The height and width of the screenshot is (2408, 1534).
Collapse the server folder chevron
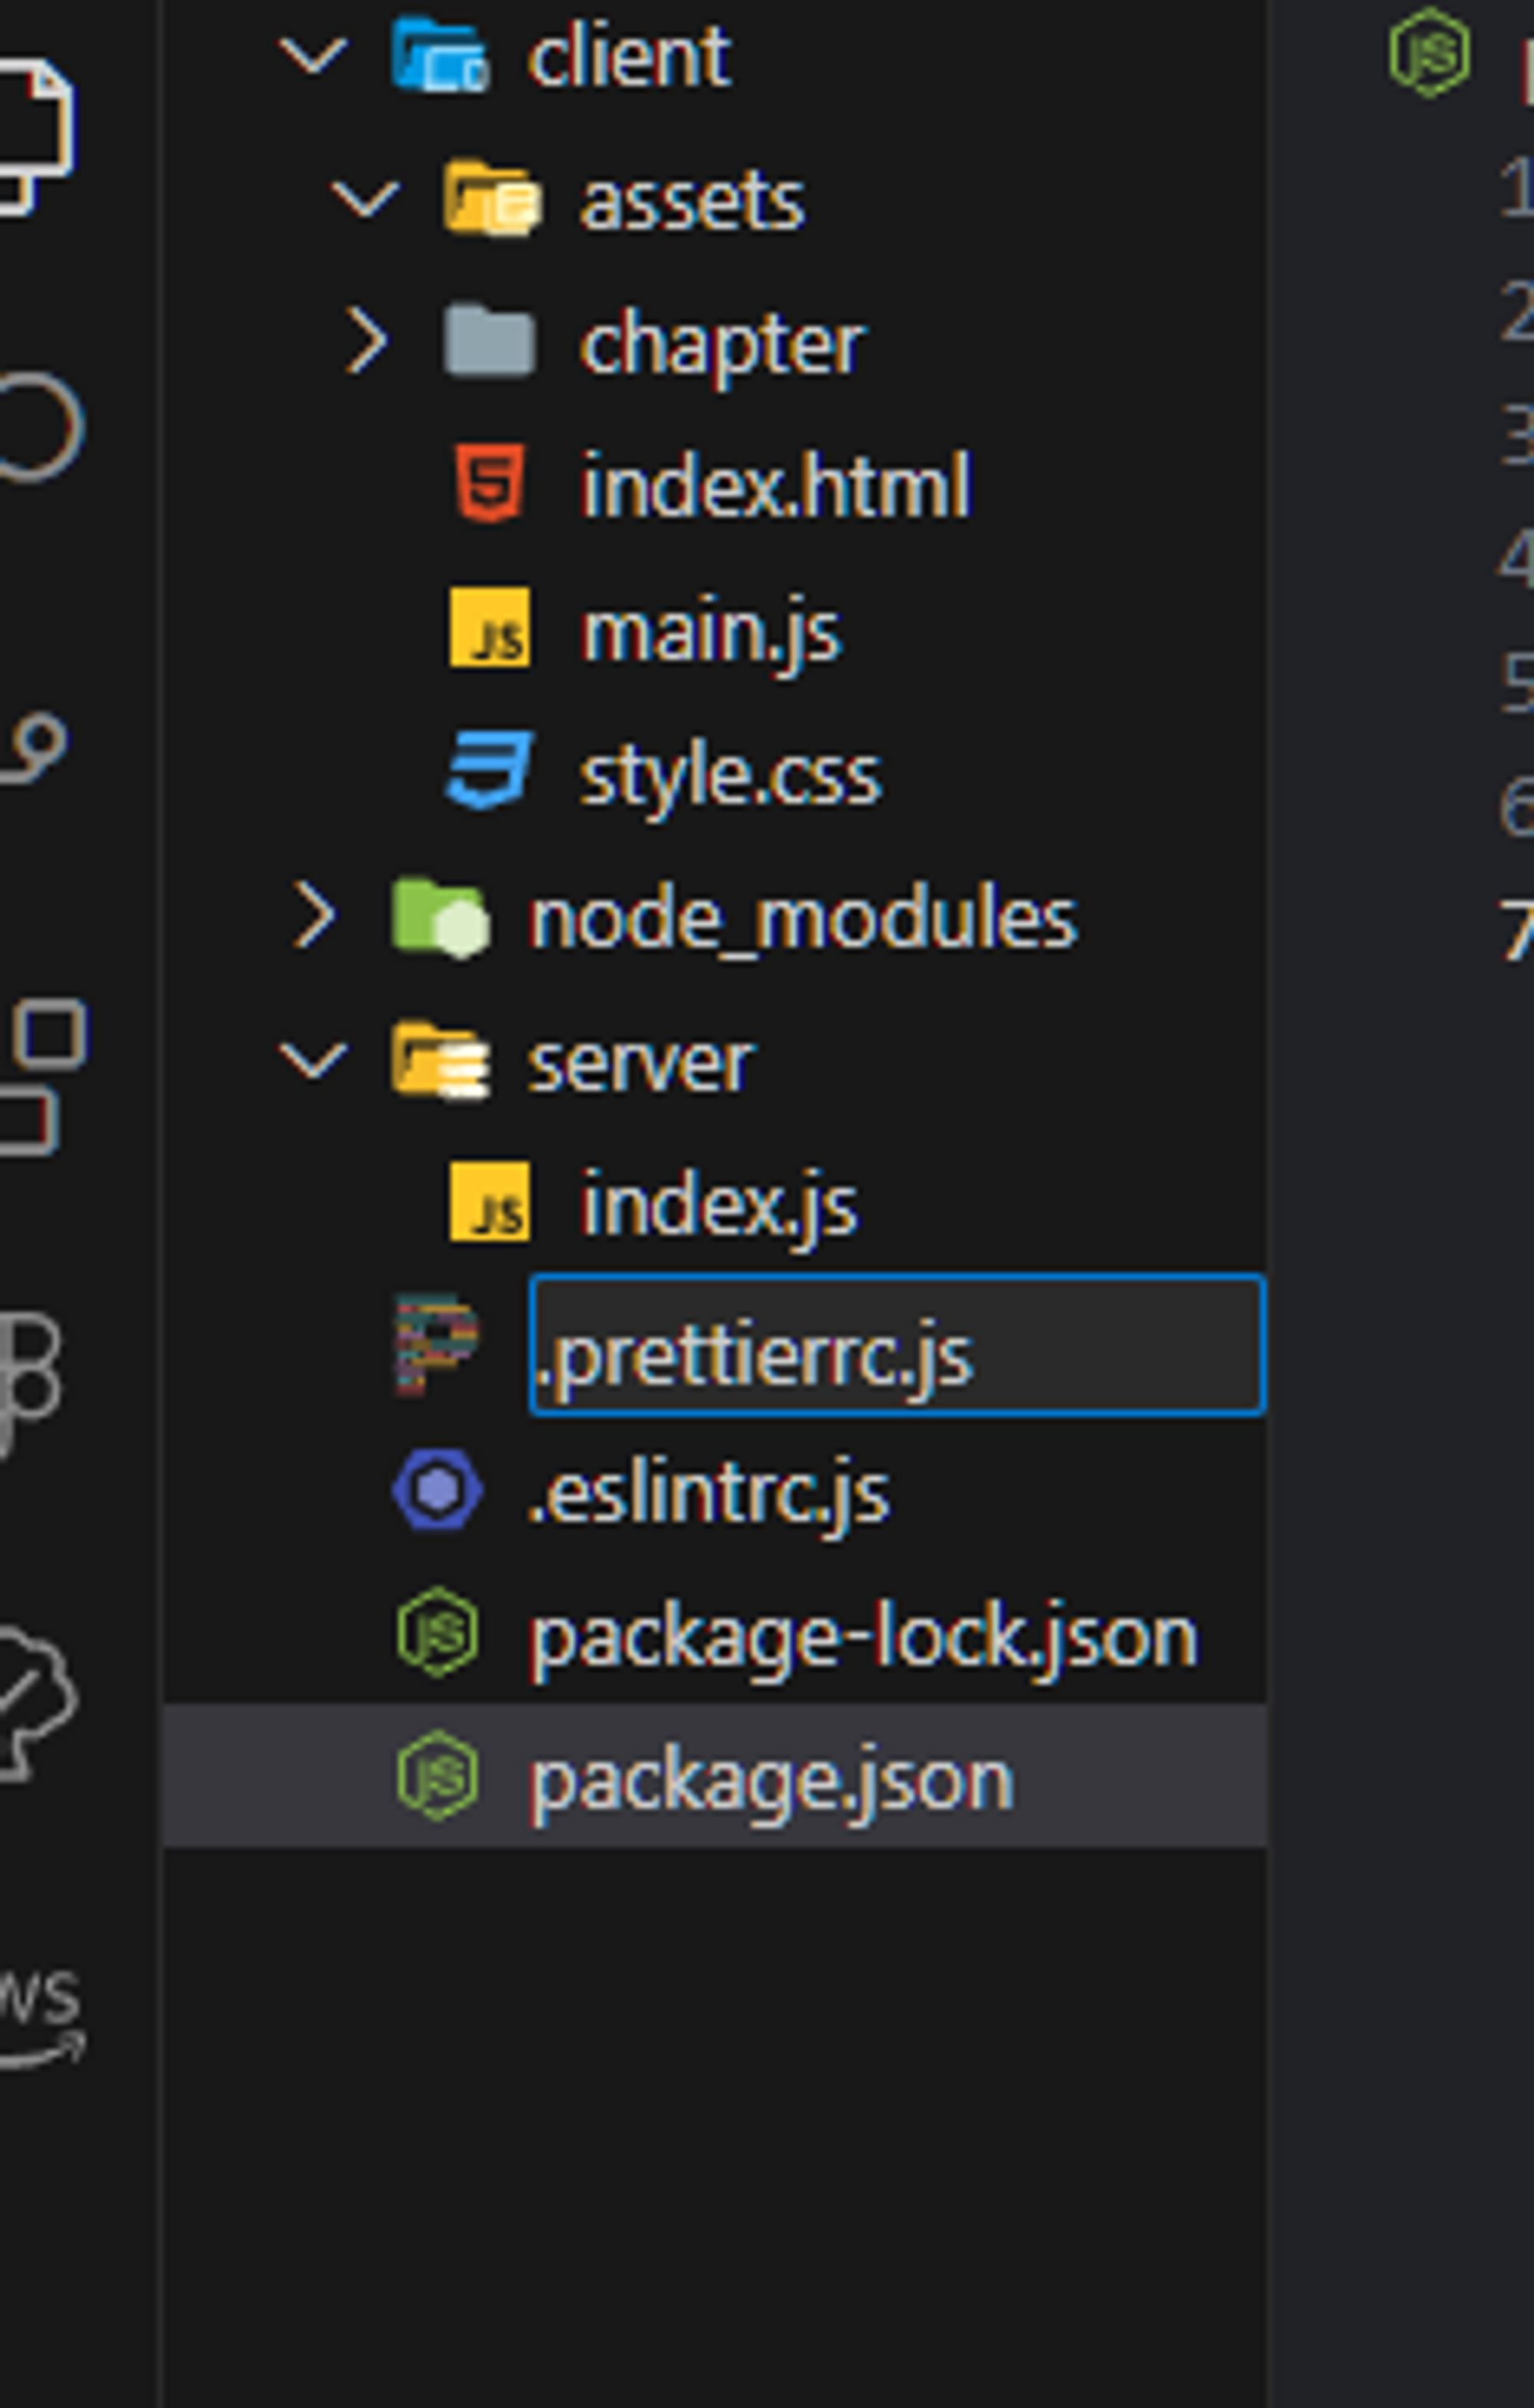(x=313, y=1059)
